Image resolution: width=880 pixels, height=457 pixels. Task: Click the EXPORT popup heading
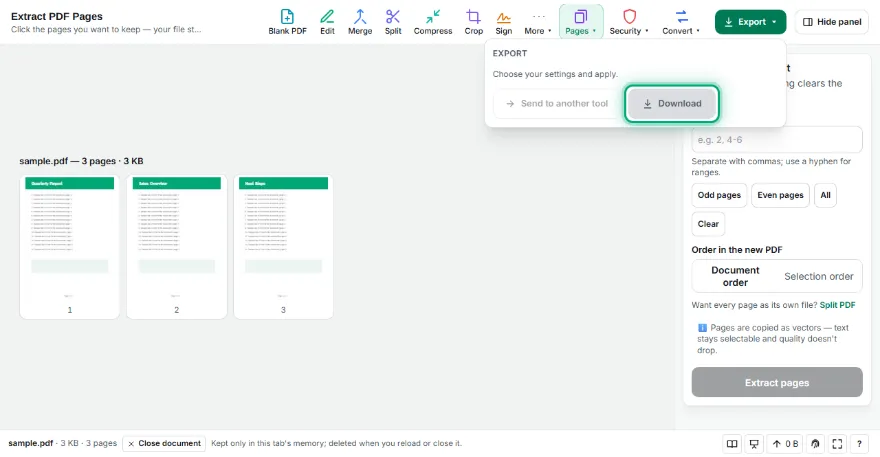510,53
